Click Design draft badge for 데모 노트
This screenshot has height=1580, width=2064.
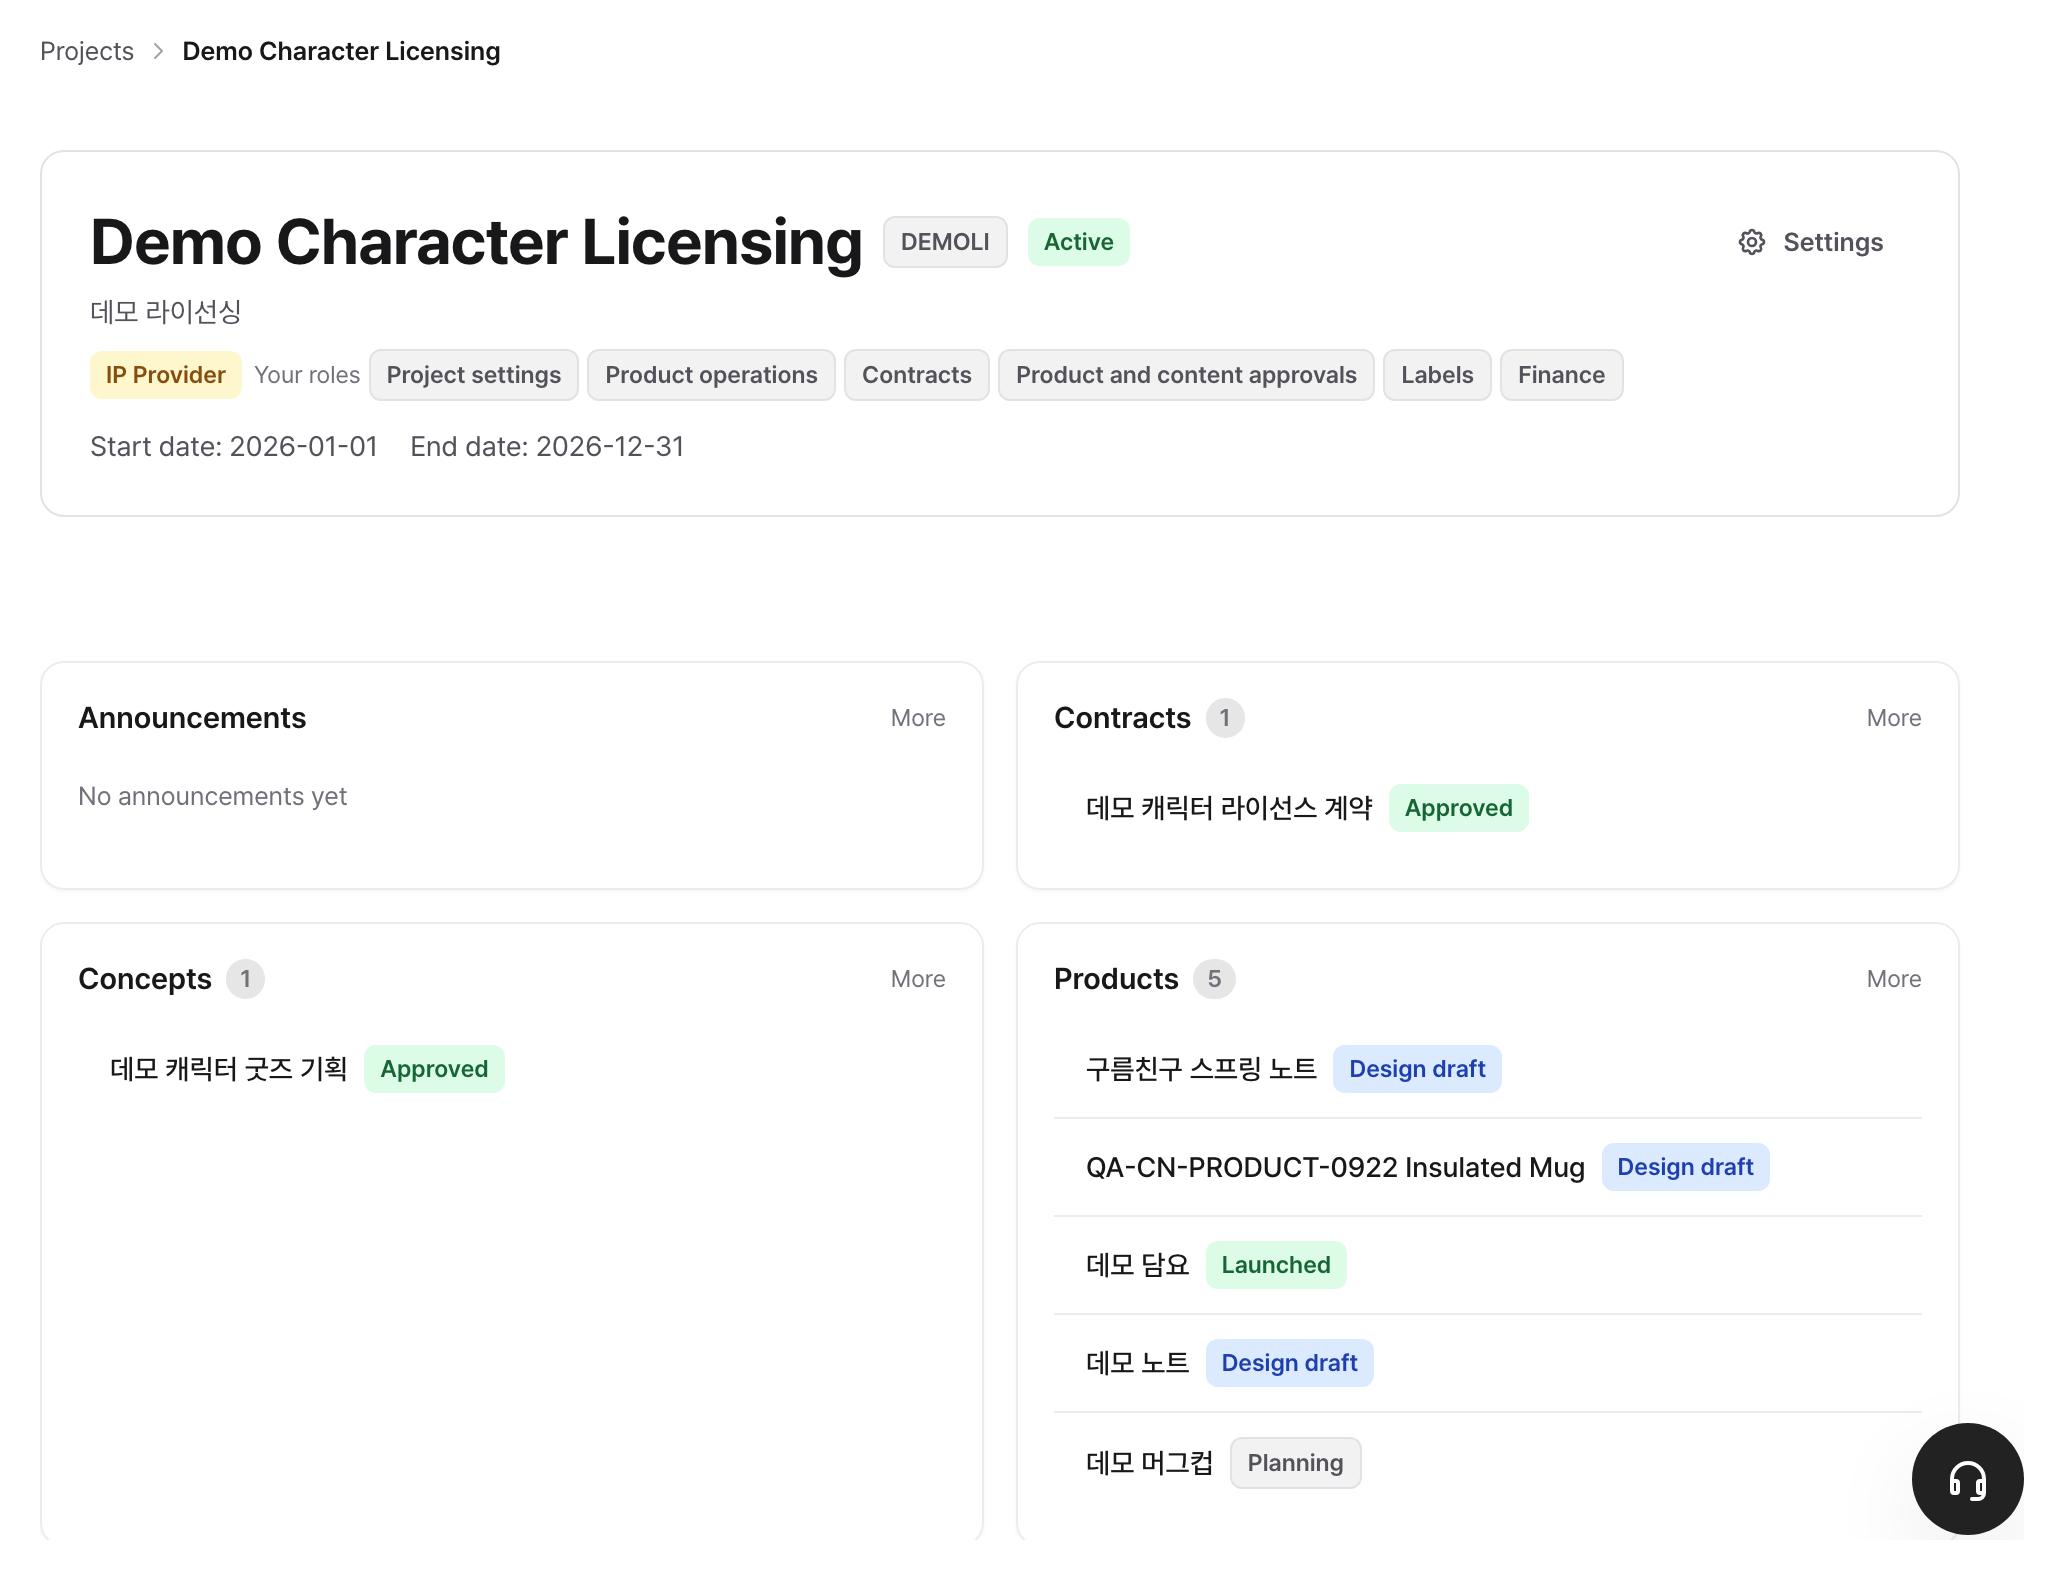[x=1289, y=1363]
